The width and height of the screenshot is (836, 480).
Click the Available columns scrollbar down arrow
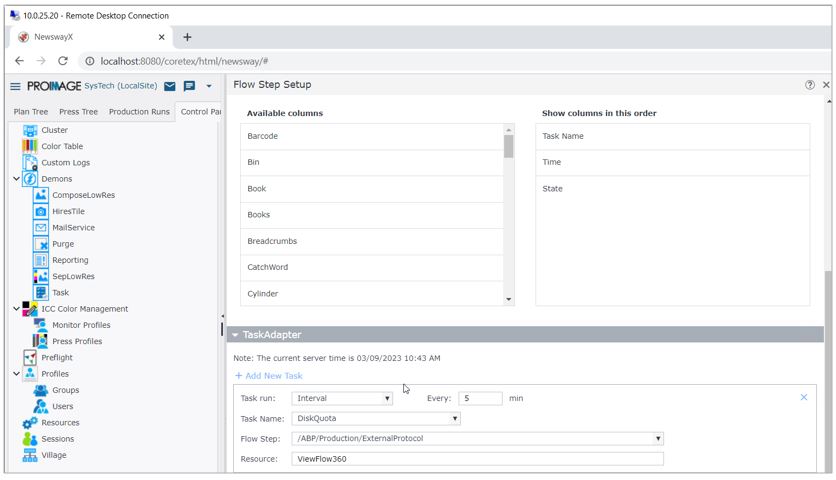508,299
